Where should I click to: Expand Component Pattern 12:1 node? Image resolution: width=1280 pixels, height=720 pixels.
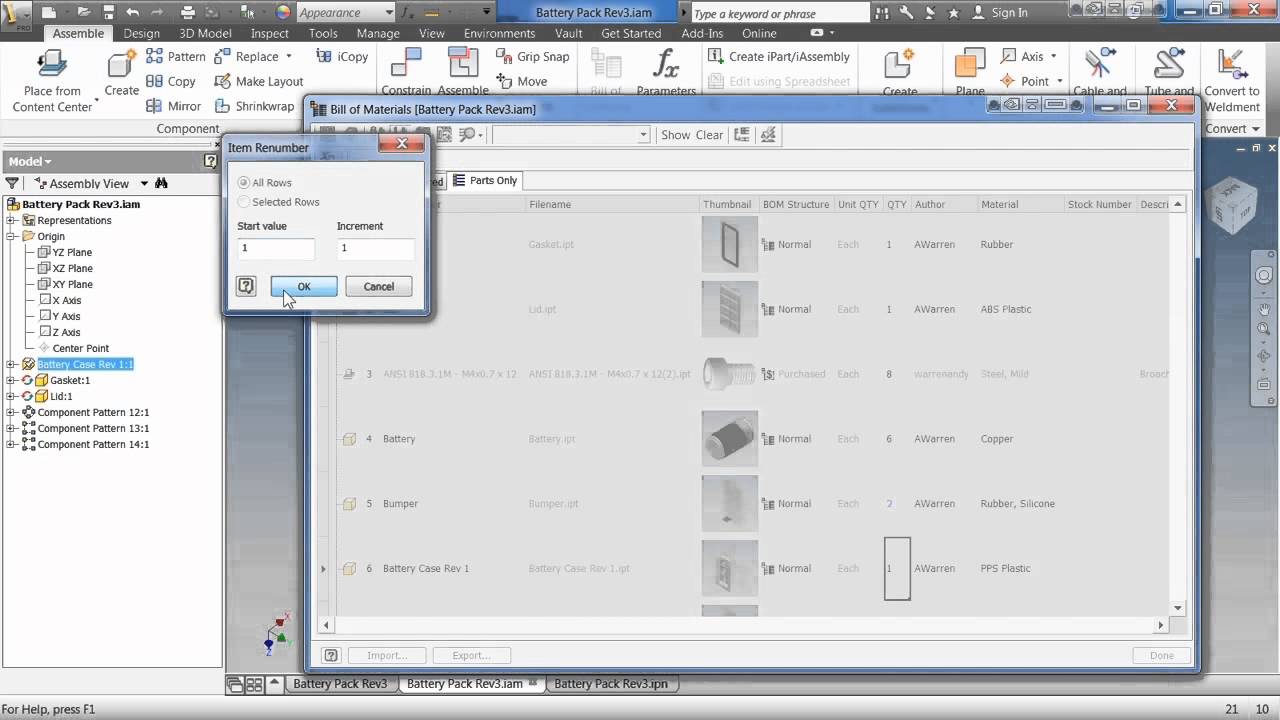point(11,412)
